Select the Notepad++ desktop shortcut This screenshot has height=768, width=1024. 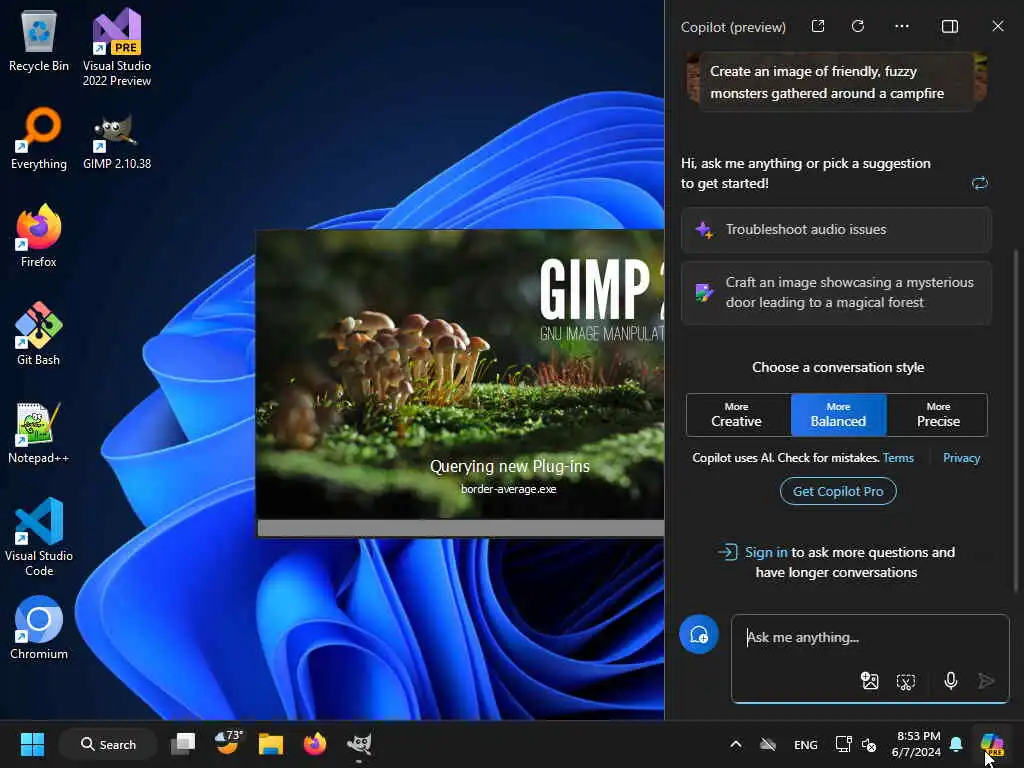pos(39,432)
